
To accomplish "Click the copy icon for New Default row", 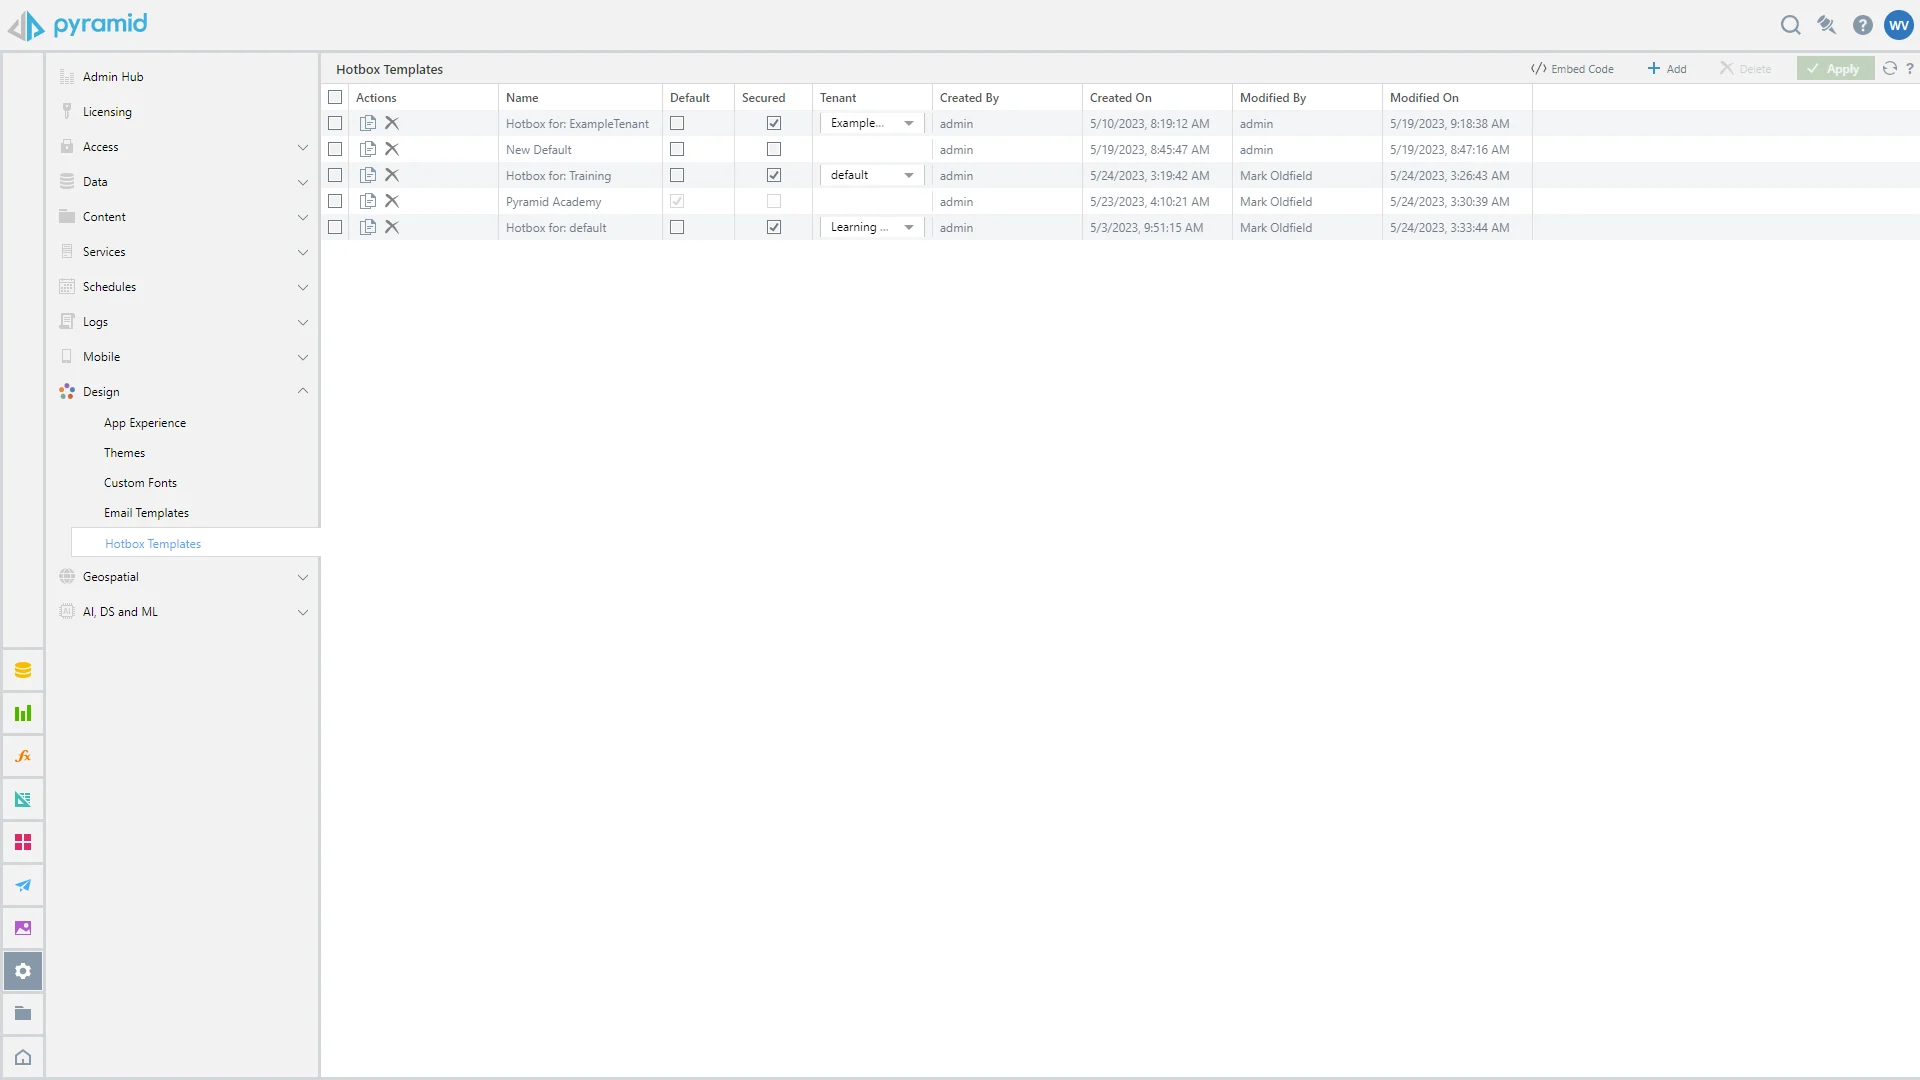I will (368, 149).
